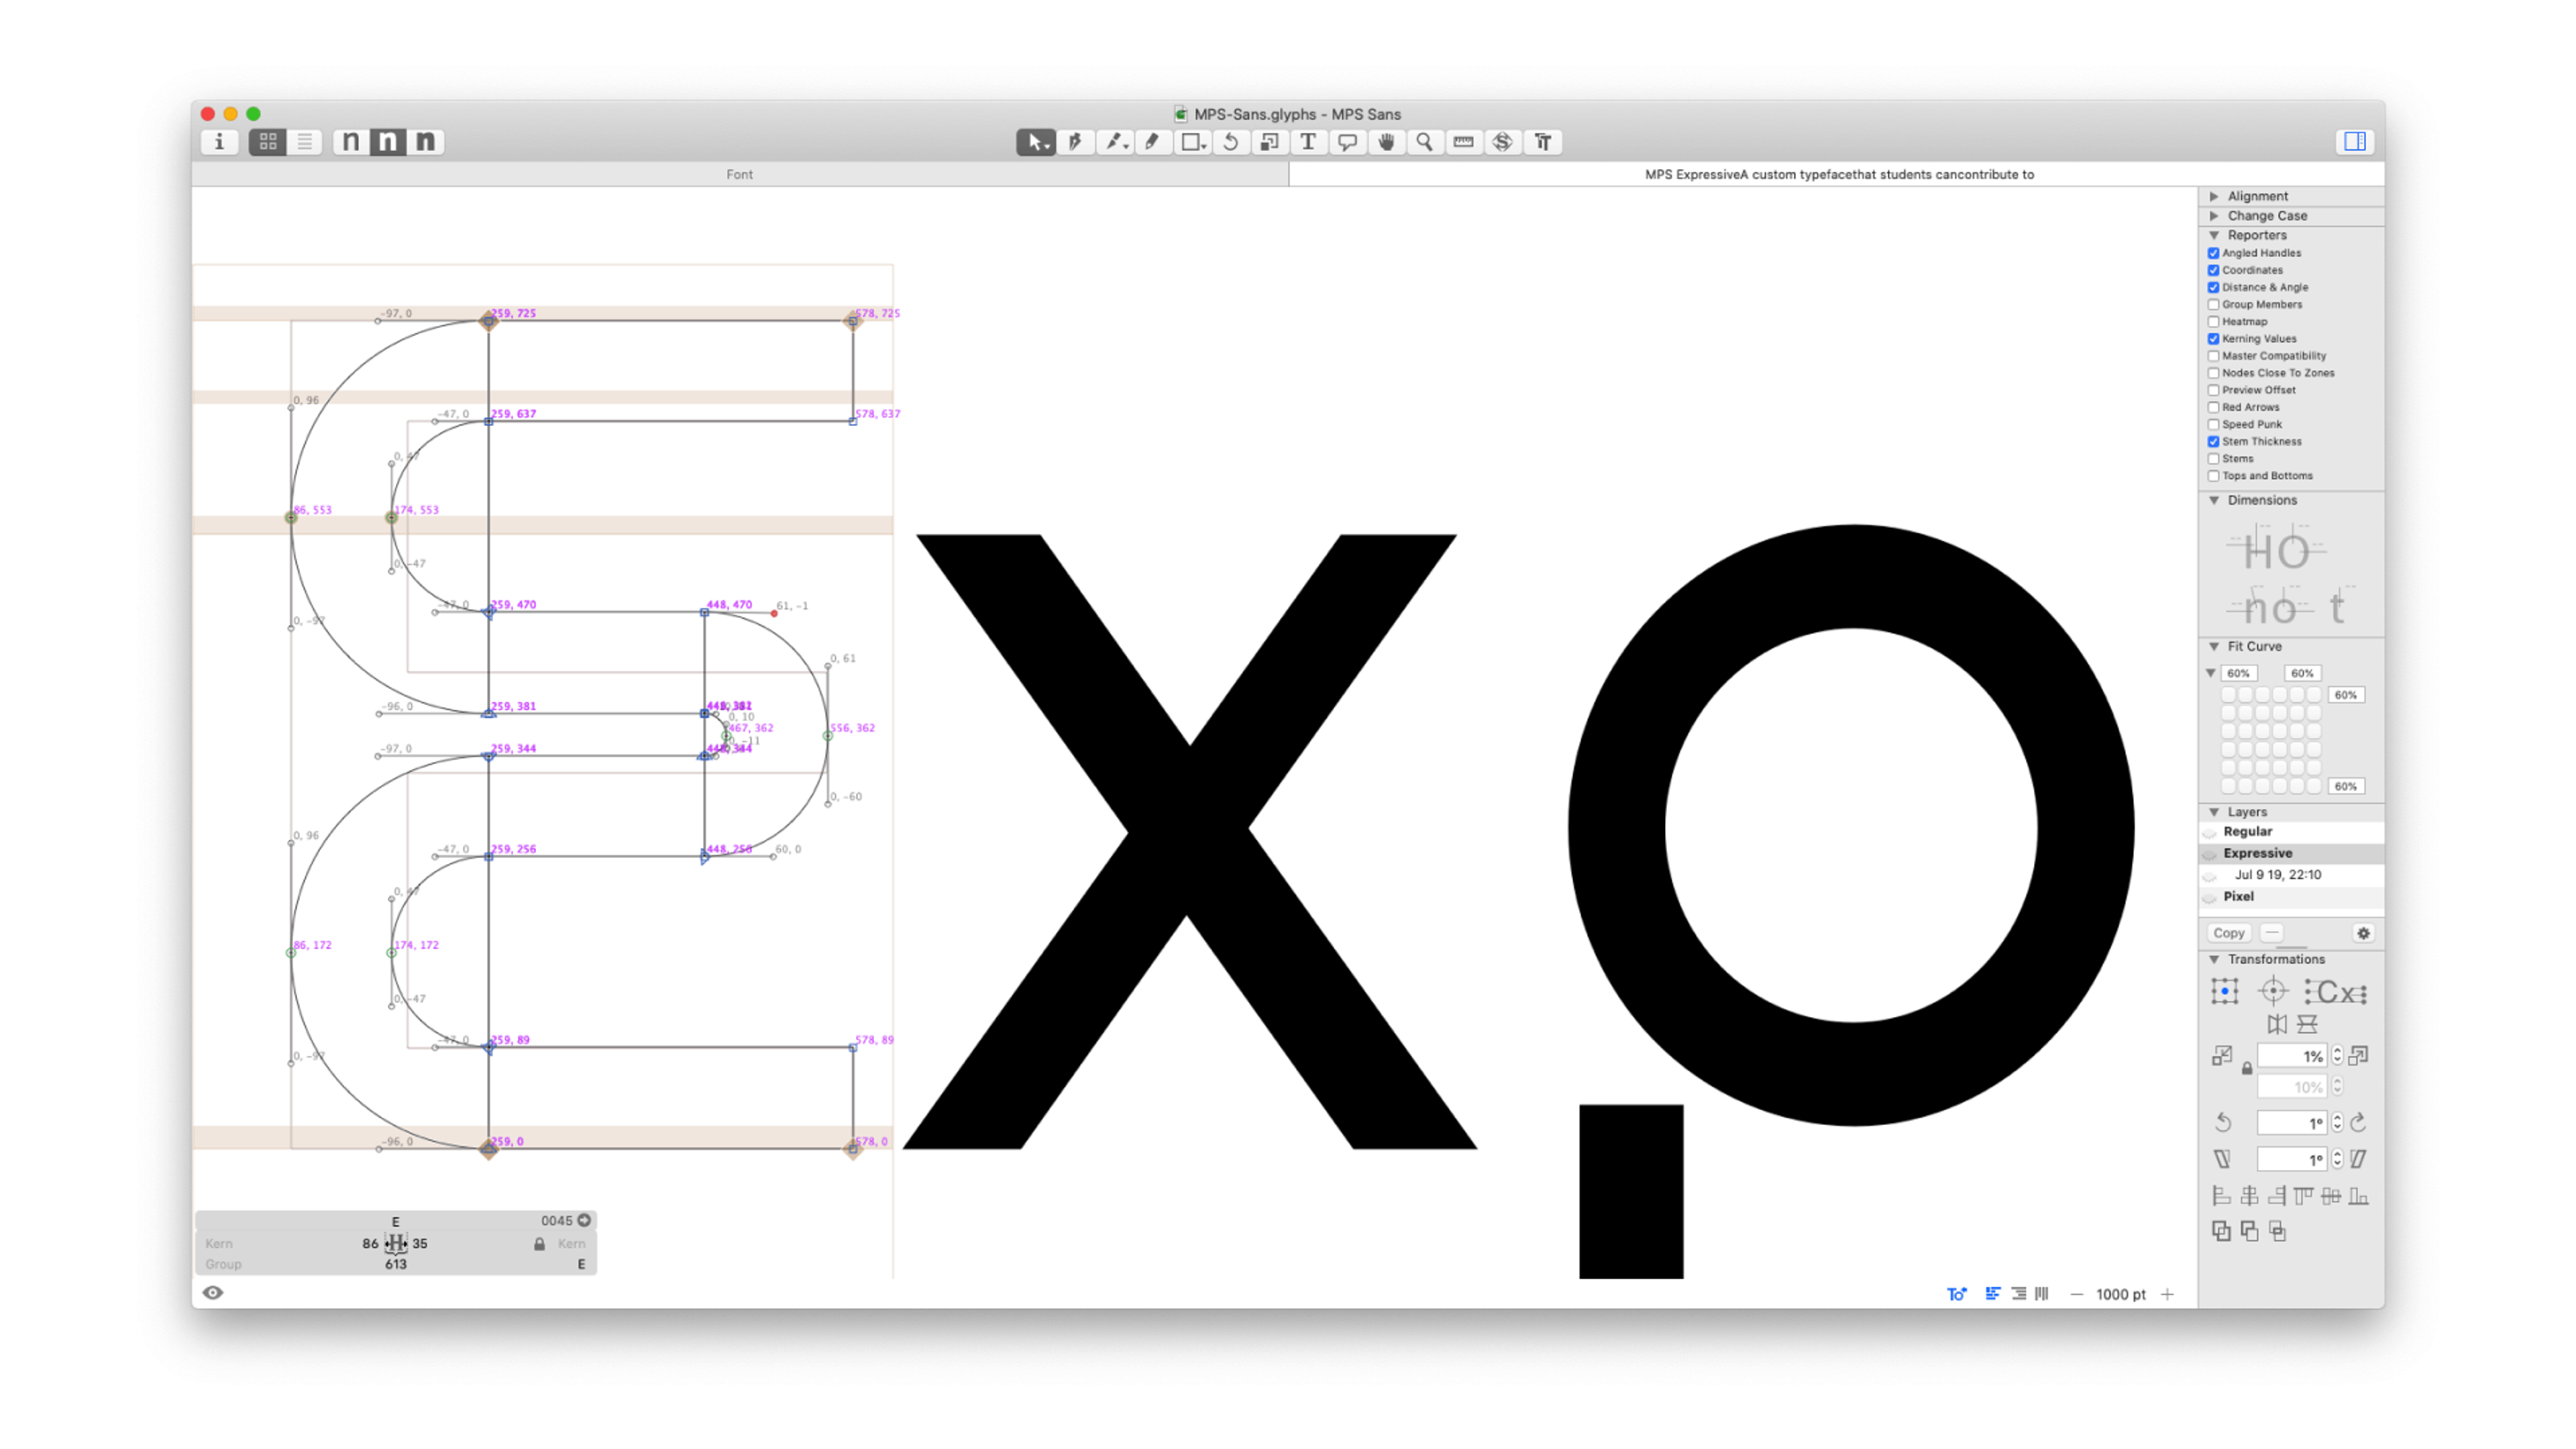The image size is (2576, 1449).
Task: Select the Expressive layer
Action: pos(2291,853)
